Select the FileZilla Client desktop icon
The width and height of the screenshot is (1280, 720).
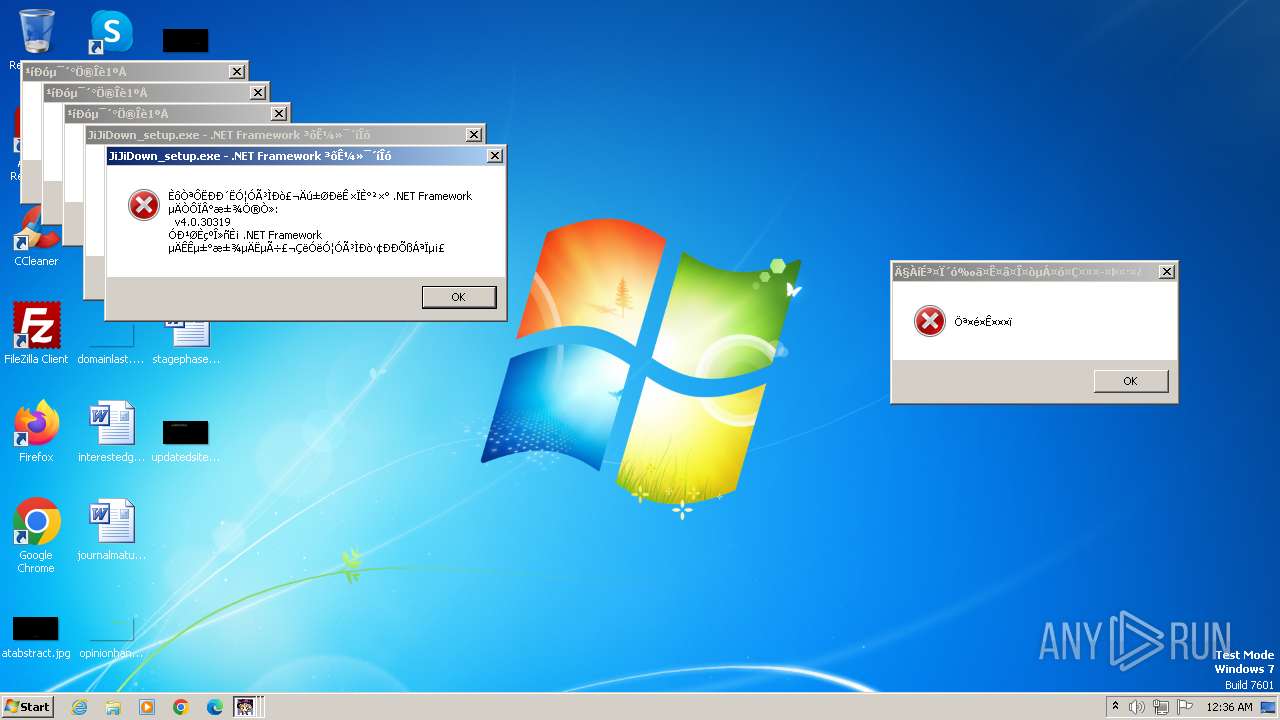pyautogui.click(x=36, y=333)
